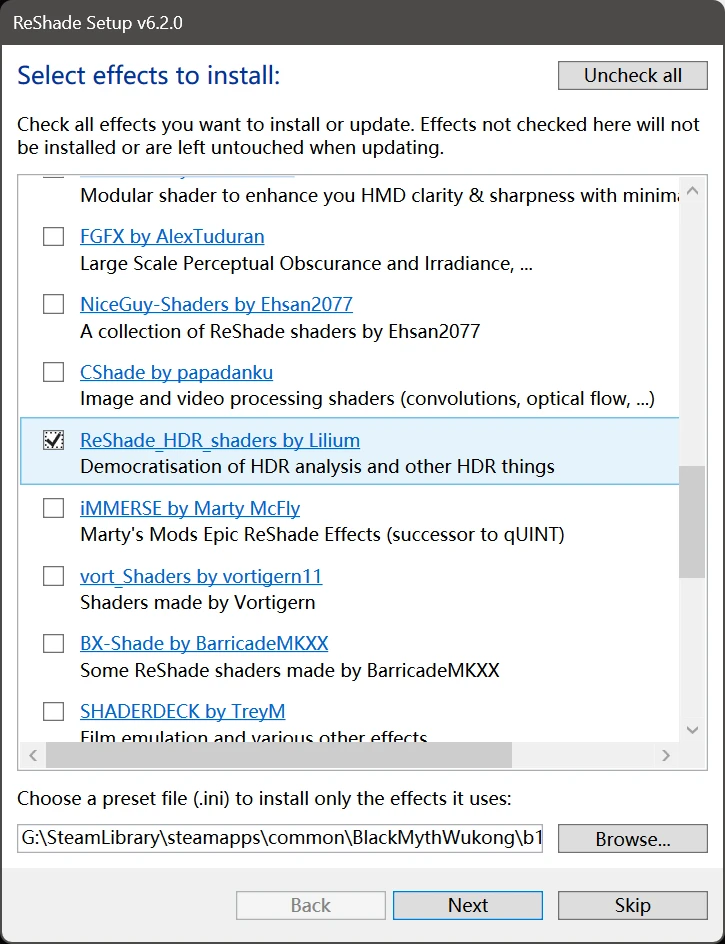Follow the iMMERSE by Marty McFly link
The width and height of the screenshot is (725, 944).
tap(190, 509)
